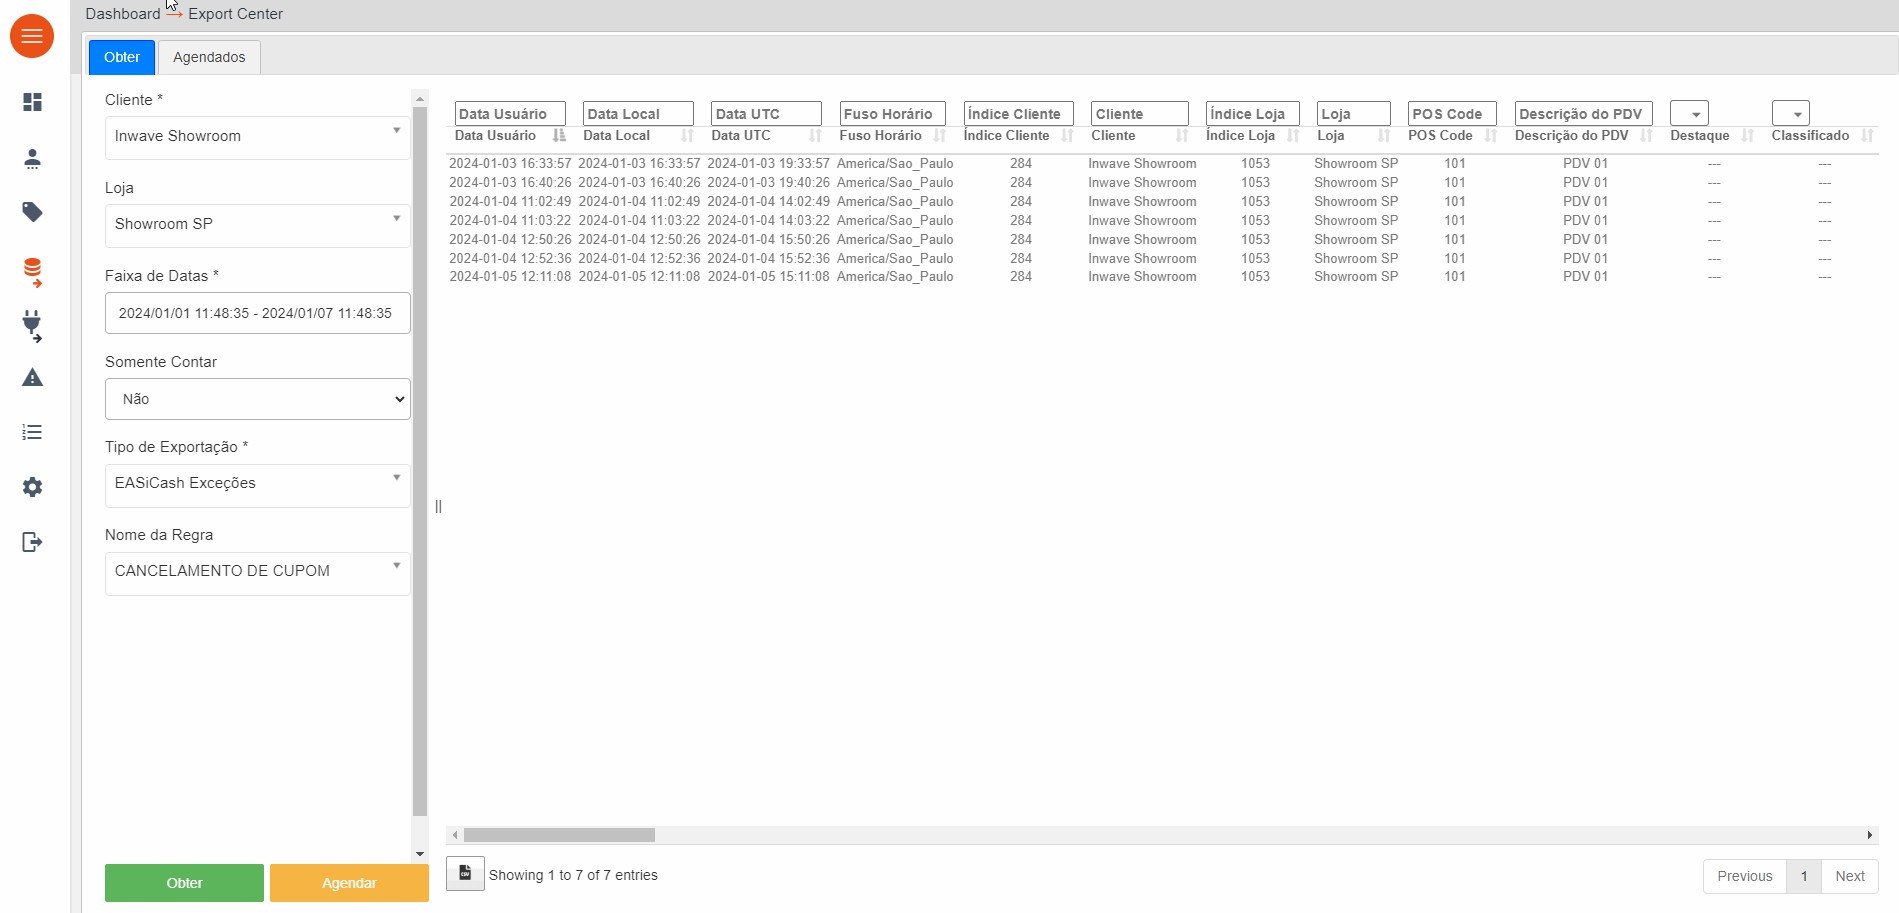The width and height of the screenshot is (1899, 913).
Task: Sort by Loja column arrows
Action: (1384, 135)
